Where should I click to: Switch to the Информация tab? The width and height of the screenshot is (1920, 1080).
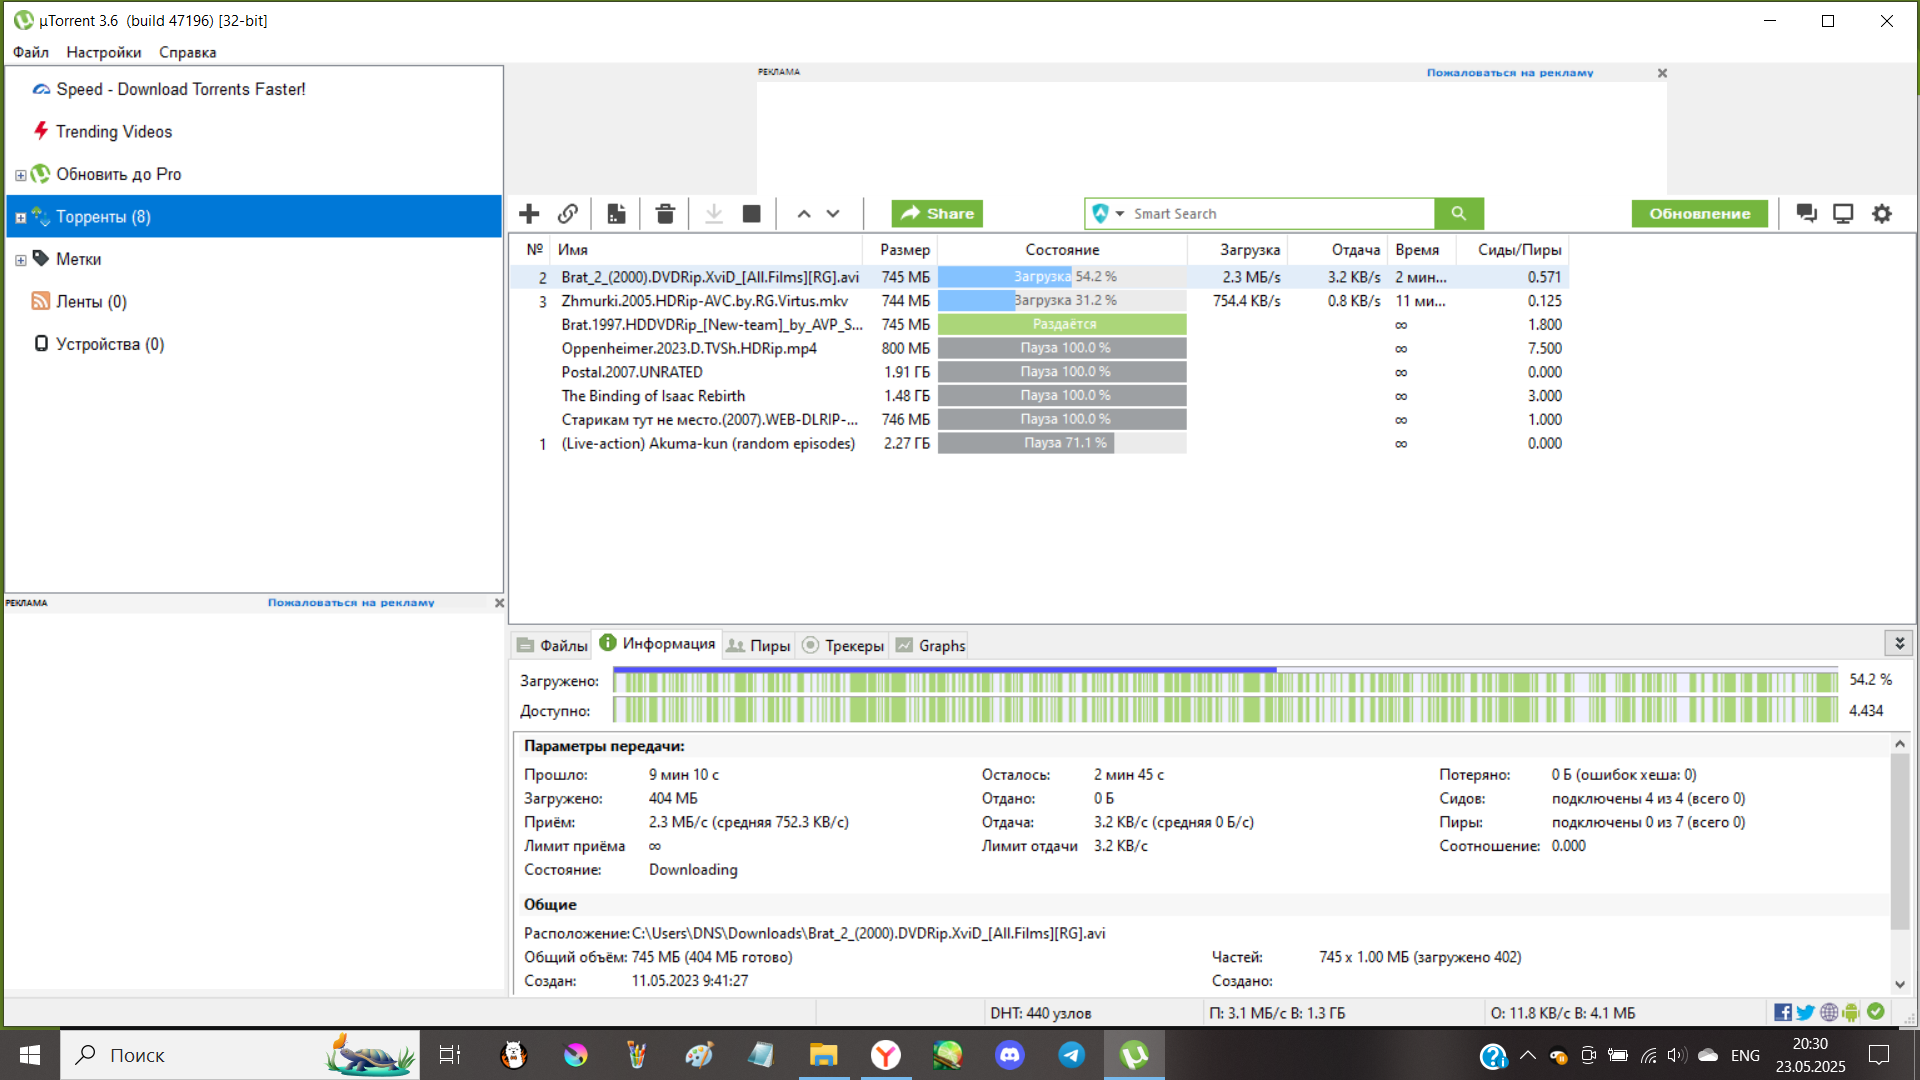[657, 643]
